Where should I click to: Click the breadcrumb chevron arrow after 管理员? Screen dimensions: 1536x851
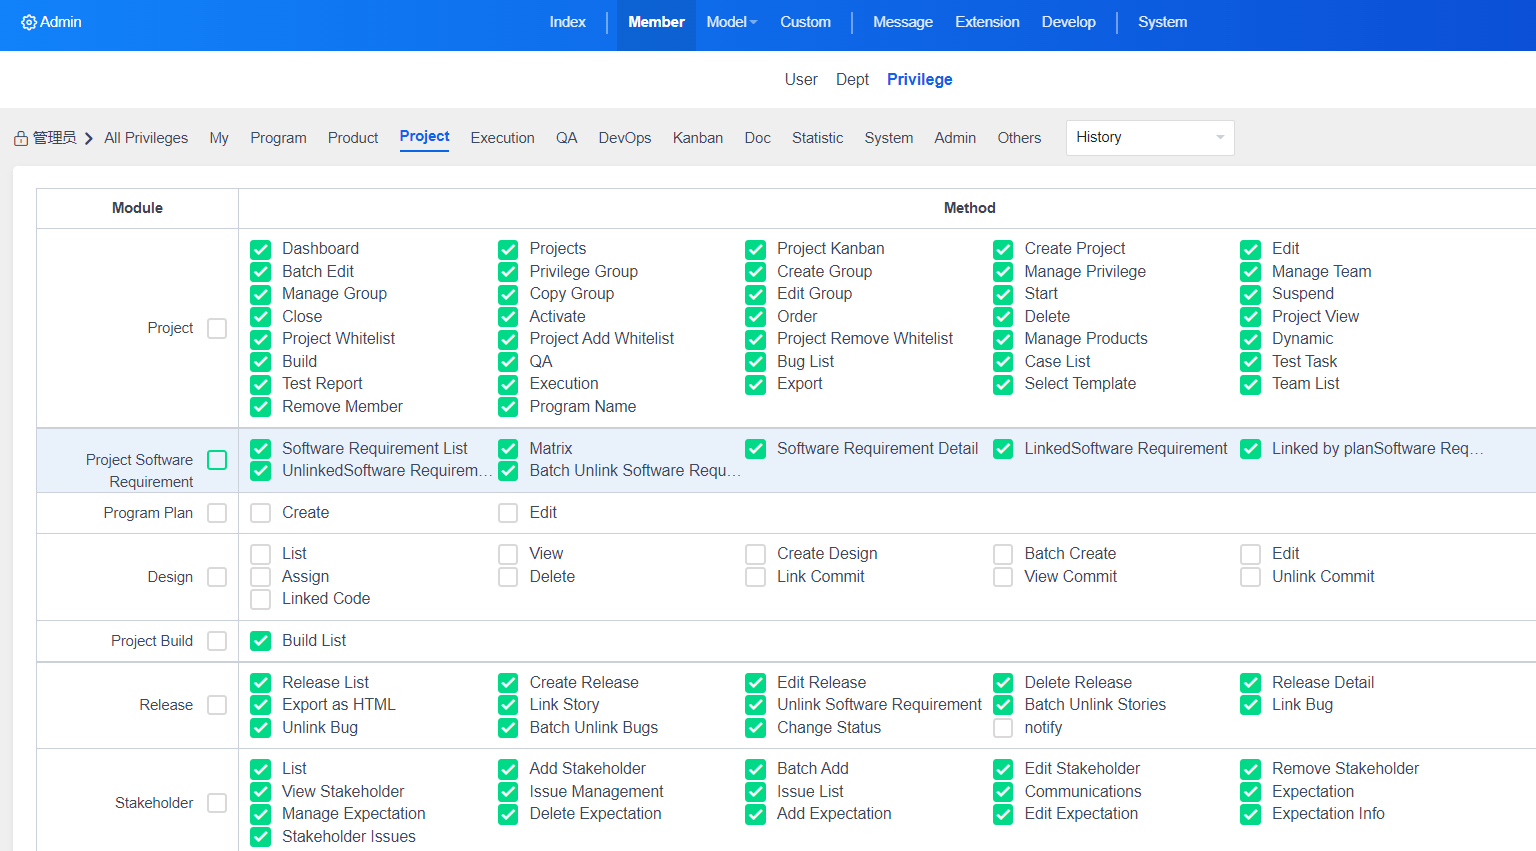[x=89, y=139]
